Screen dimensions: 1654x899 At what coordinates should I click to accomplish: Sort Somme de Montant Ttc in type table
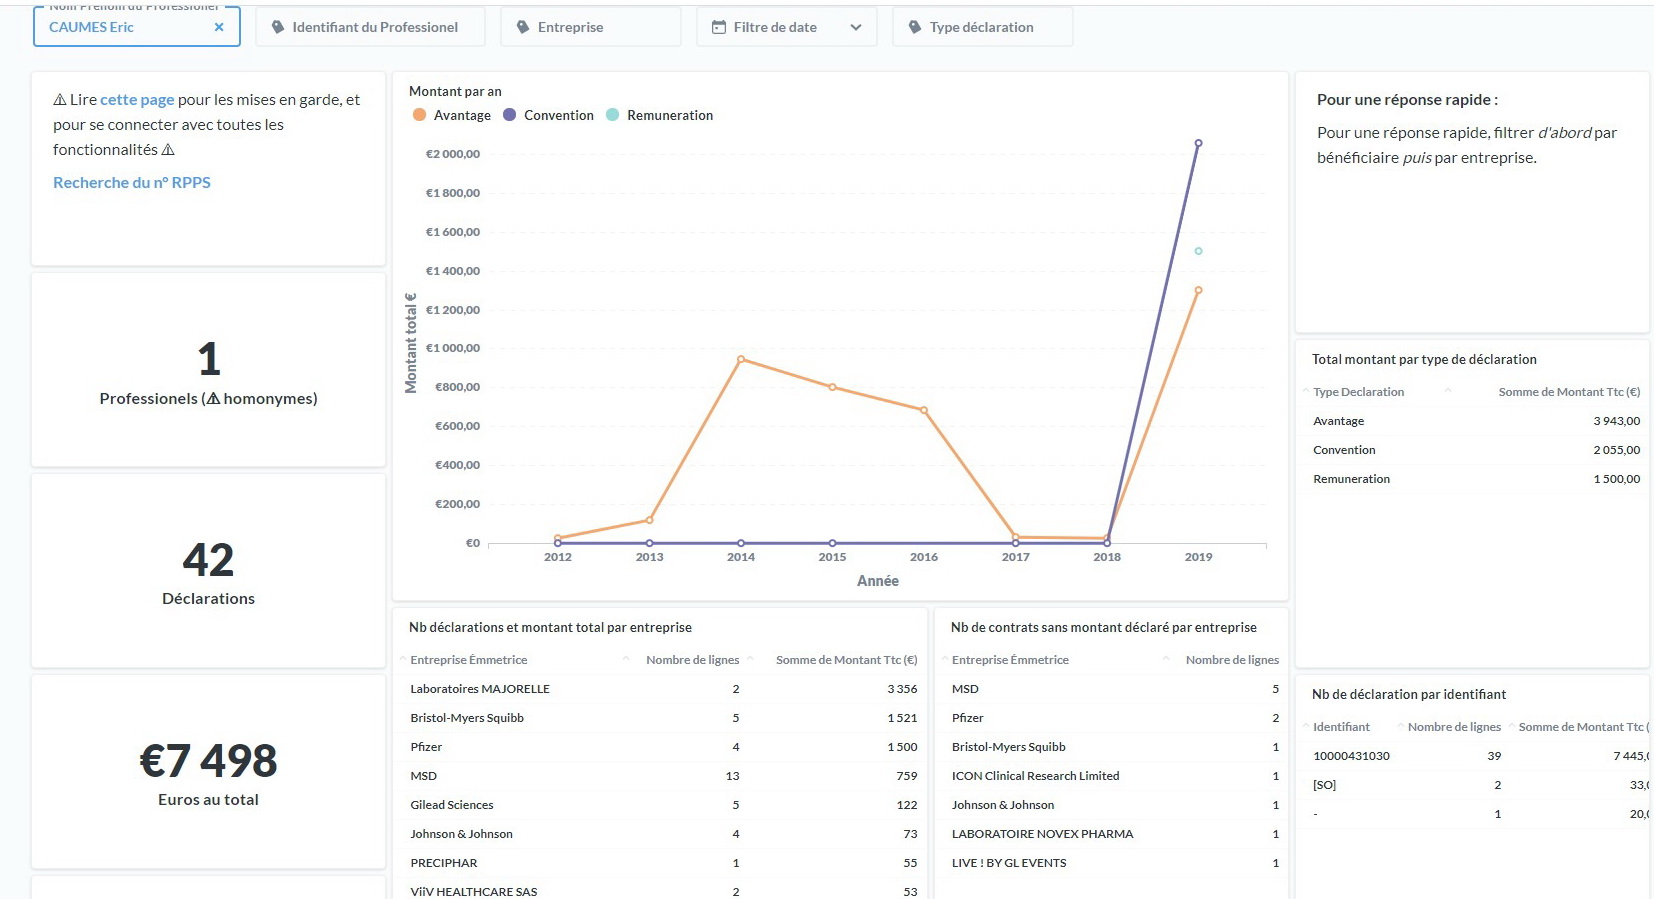pyautogui.click(x=1569, y=392)
